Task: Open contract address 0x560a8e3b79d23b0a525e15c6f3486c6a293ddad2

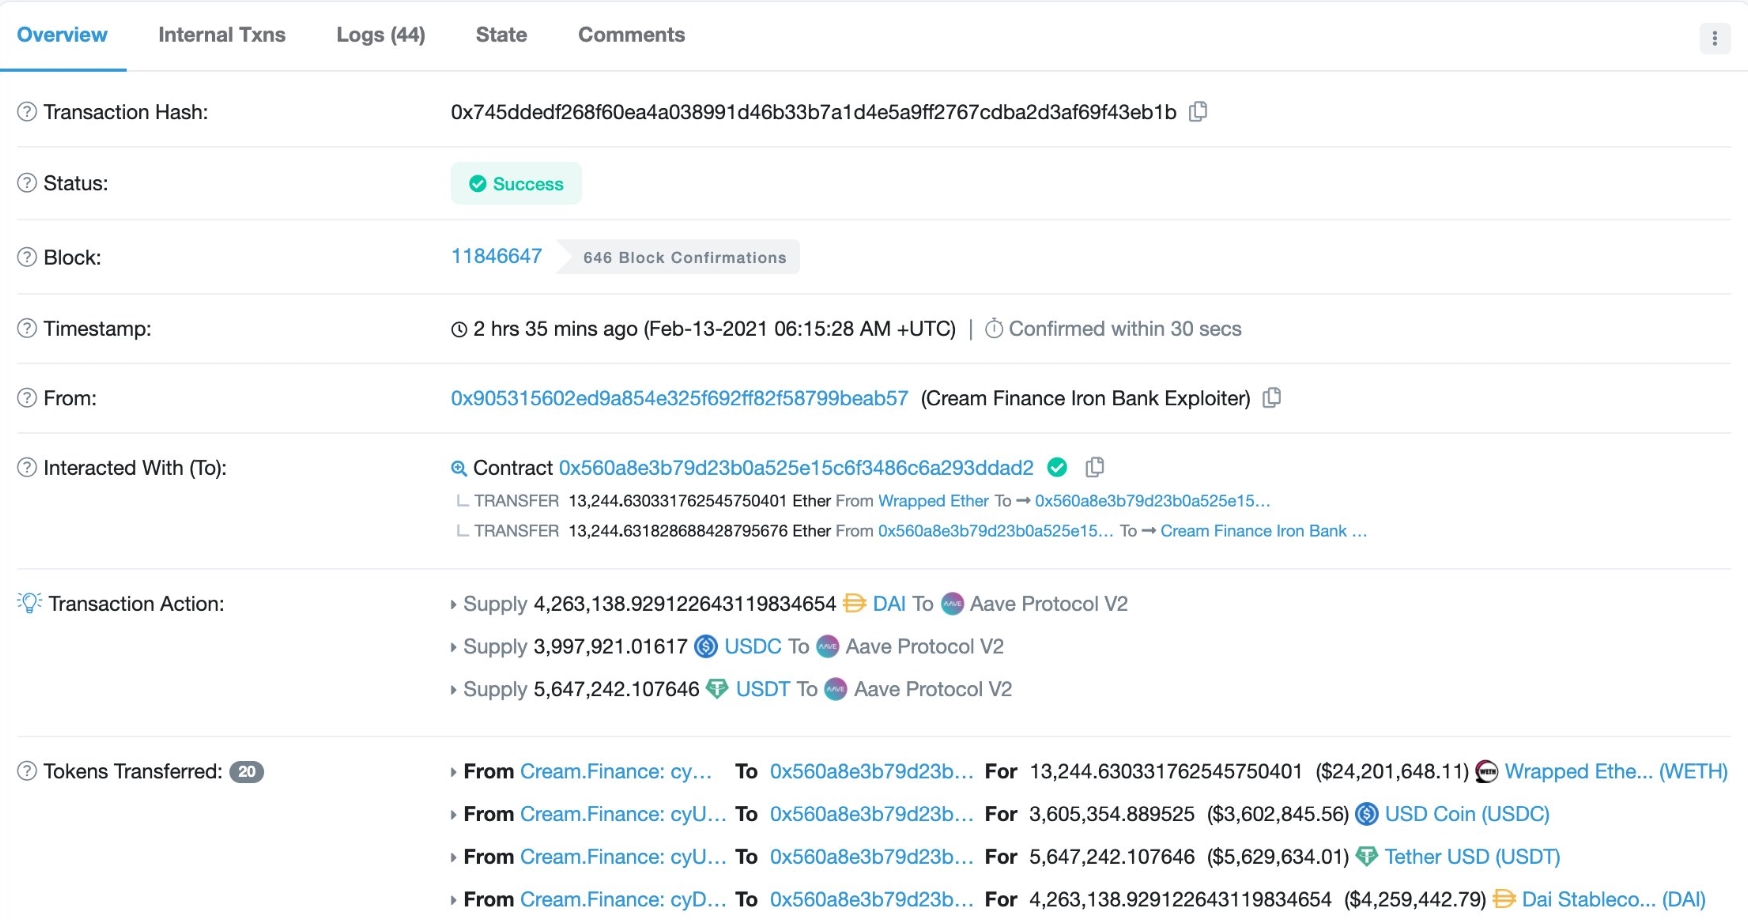Action: tap(796, 467)
